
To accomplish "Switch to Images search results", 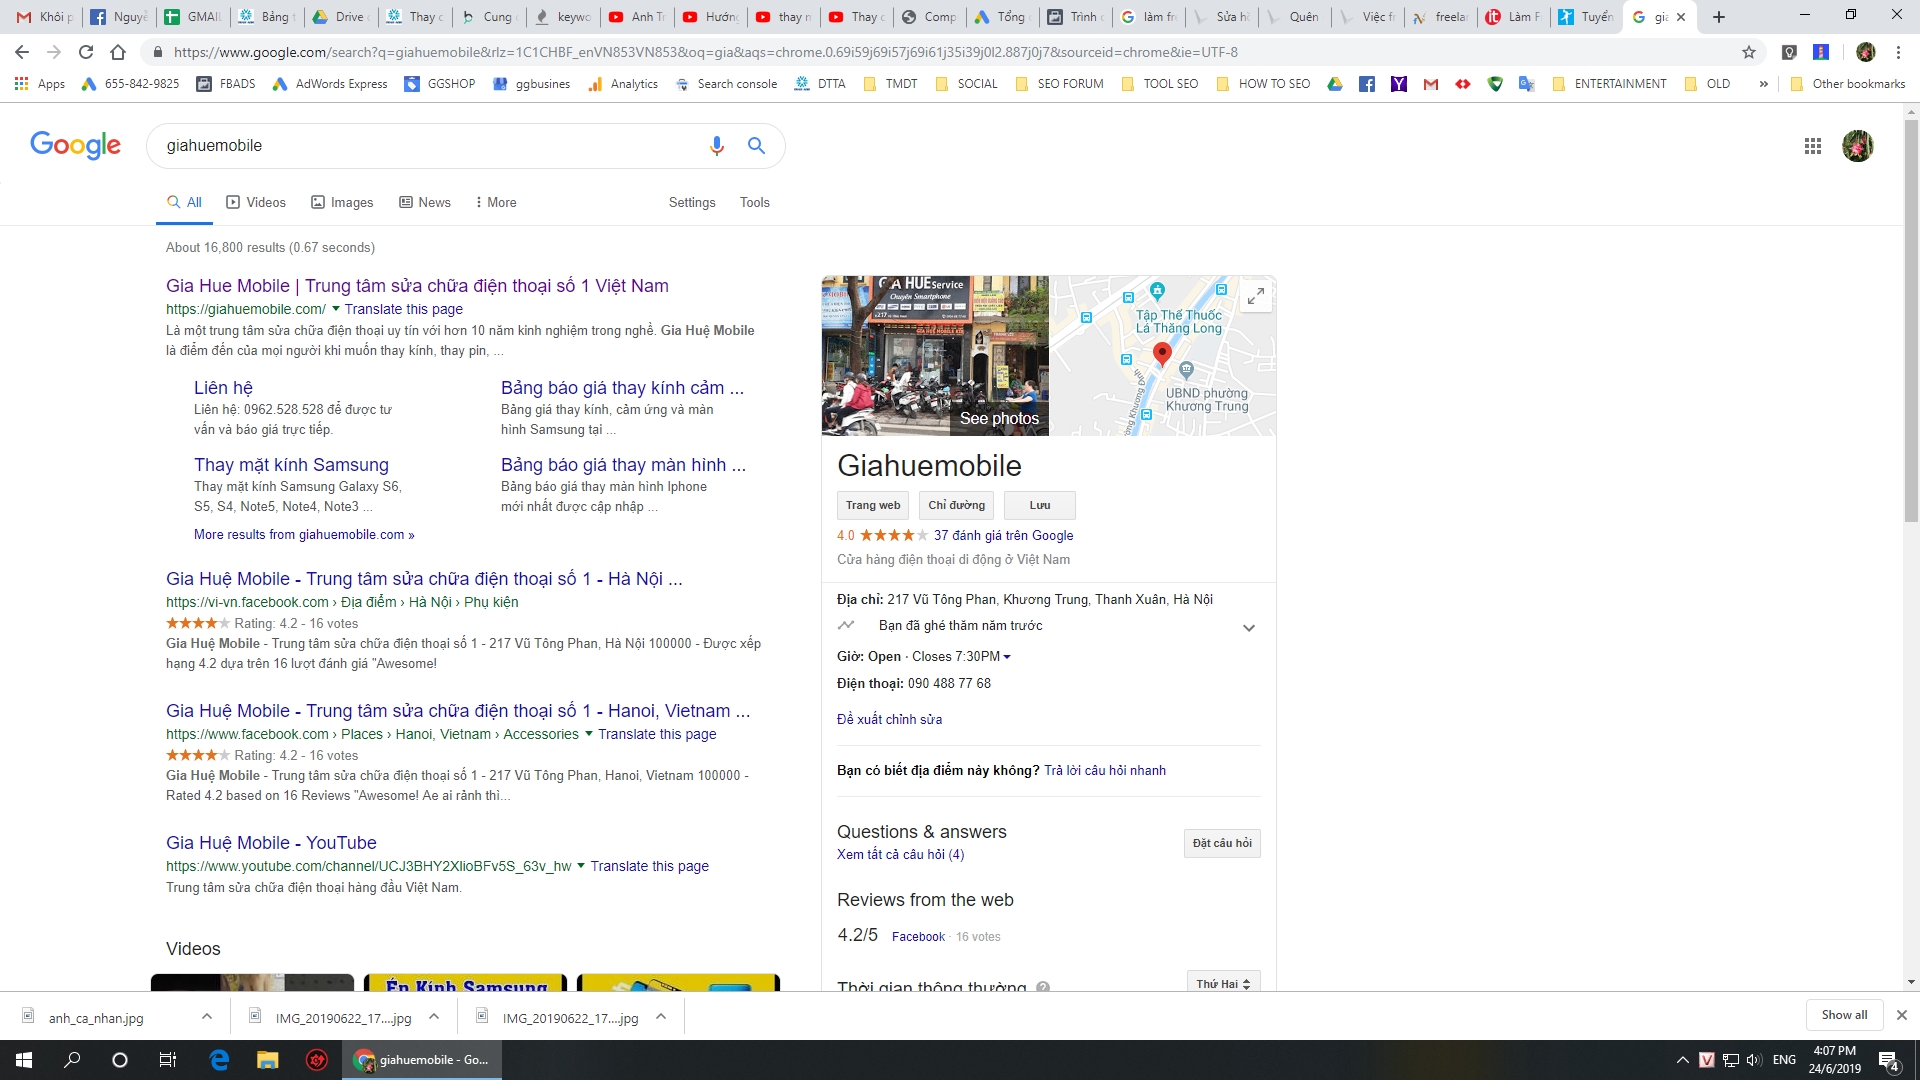I will [x=342, y=202].
